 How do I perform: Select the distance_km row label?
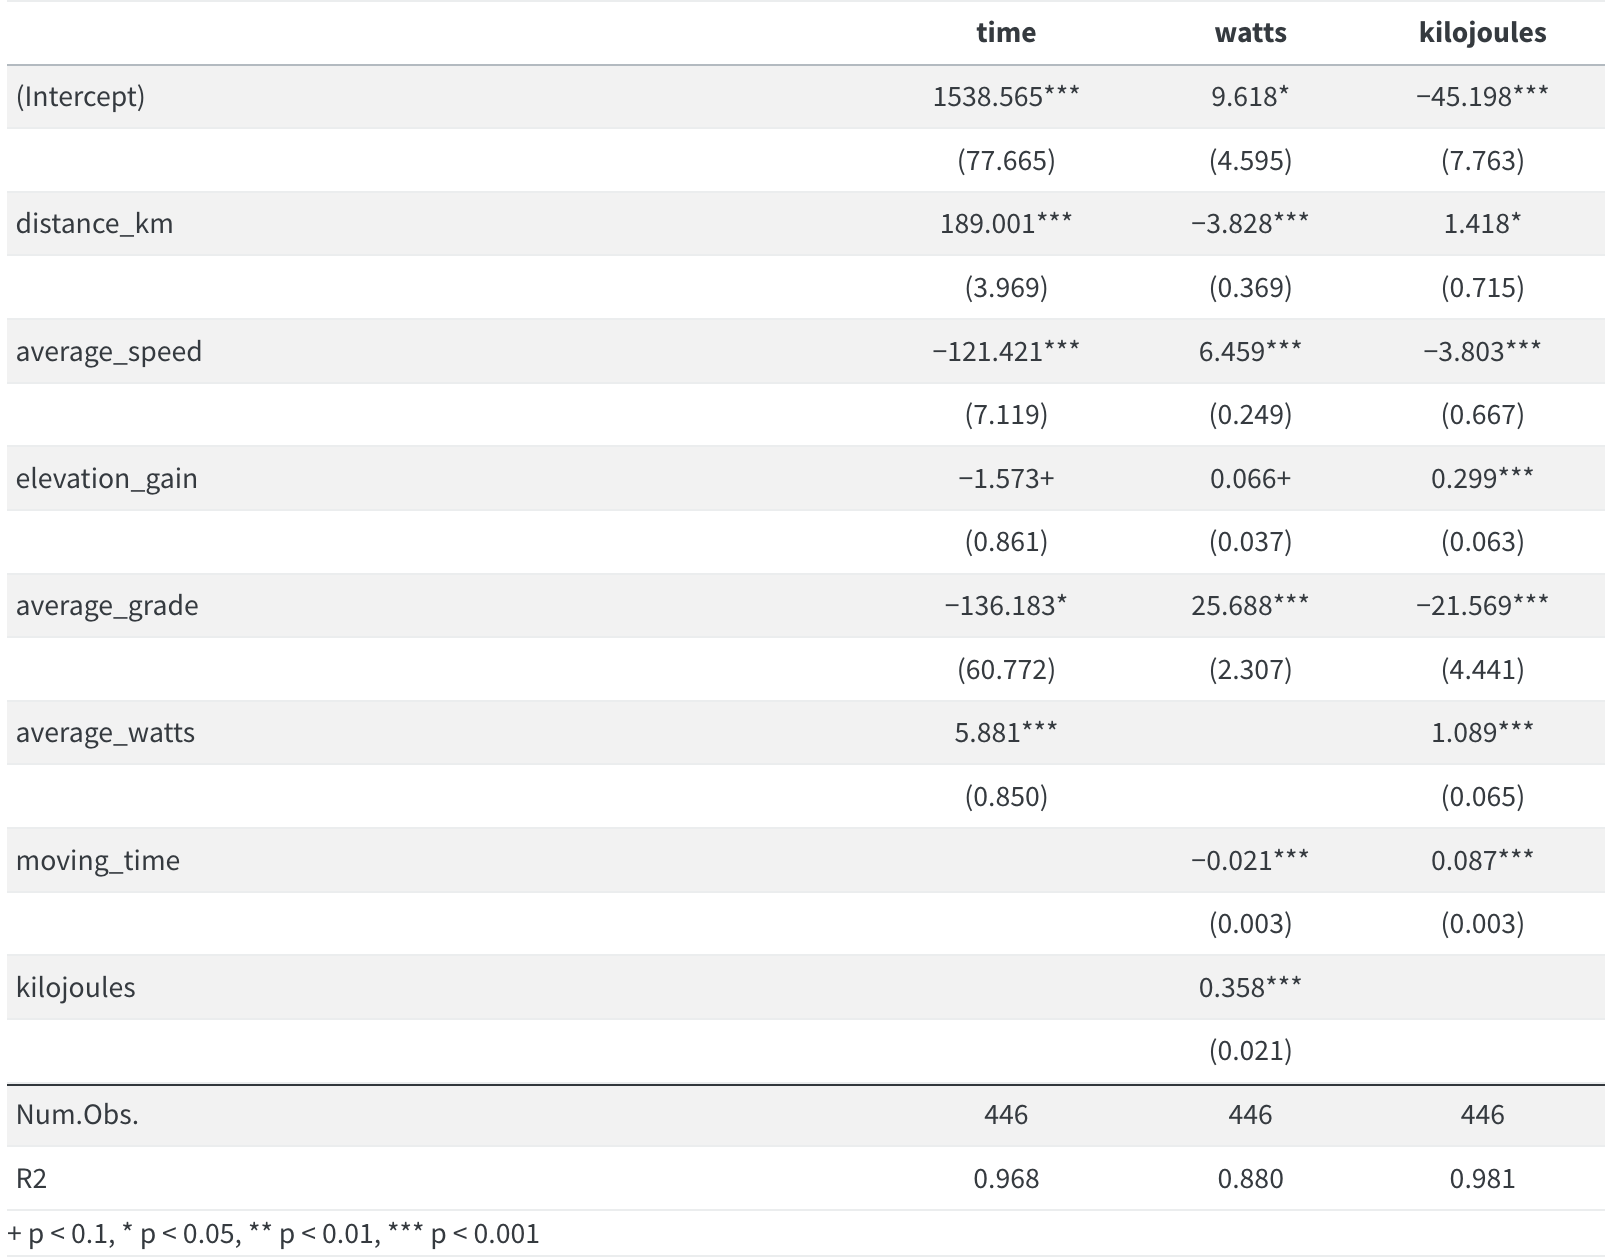pyautogui.click(x=94, y=223)
